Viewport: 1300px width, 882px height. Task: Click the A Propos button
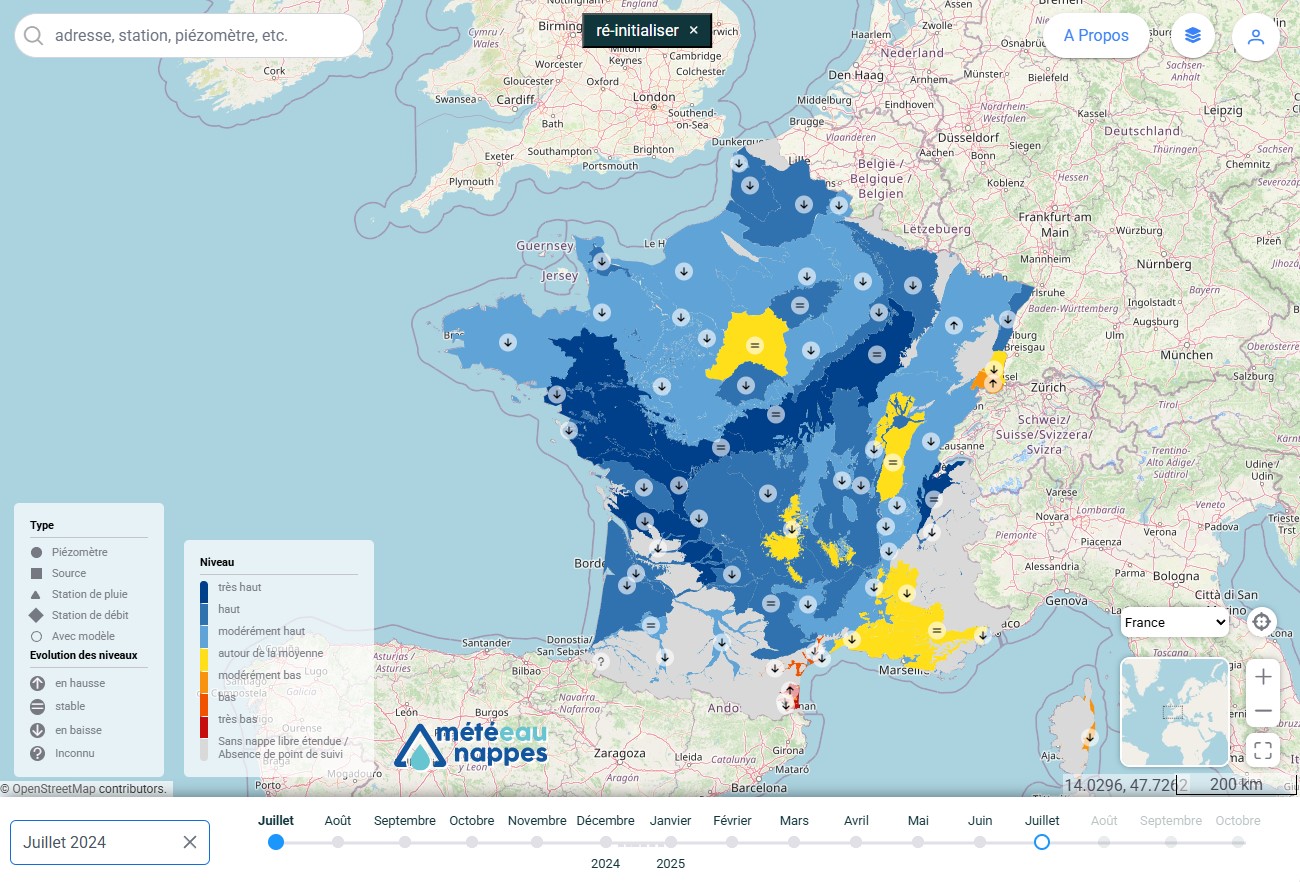[x=1096, y=36]
